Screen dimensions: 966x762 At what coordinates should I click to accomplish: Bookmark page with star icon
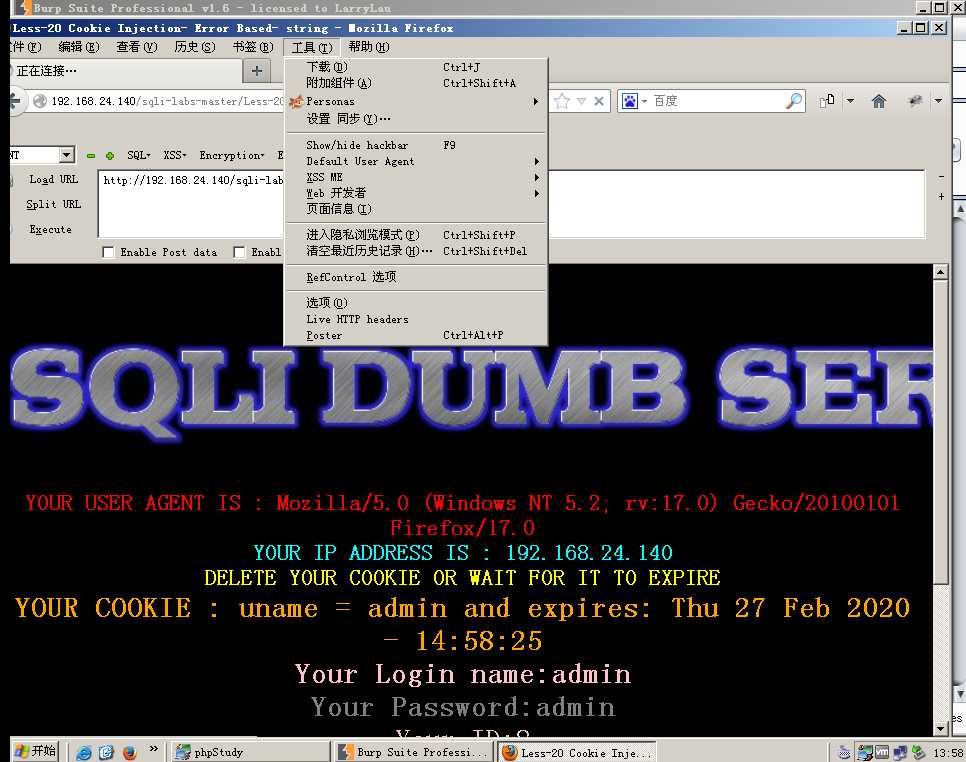[x=561, y=101]
